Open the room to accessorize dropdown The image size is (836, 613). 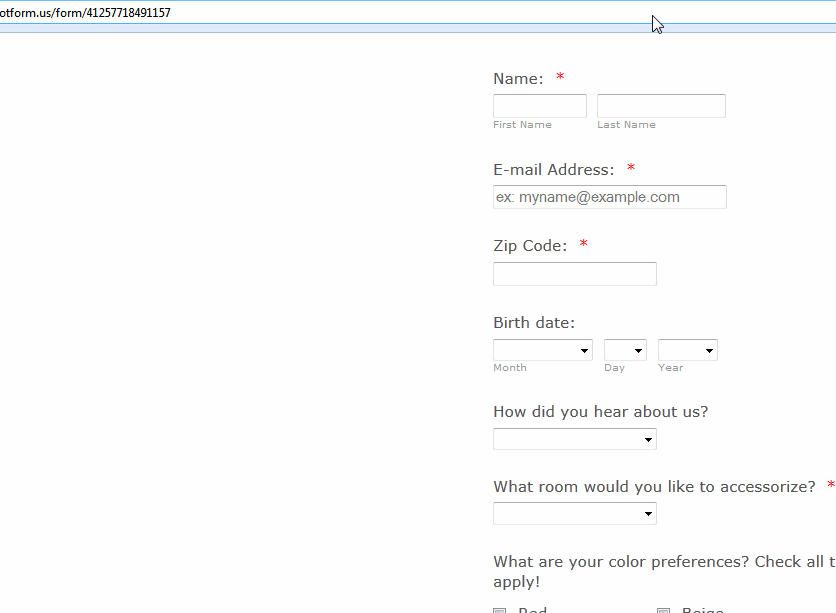574,513
